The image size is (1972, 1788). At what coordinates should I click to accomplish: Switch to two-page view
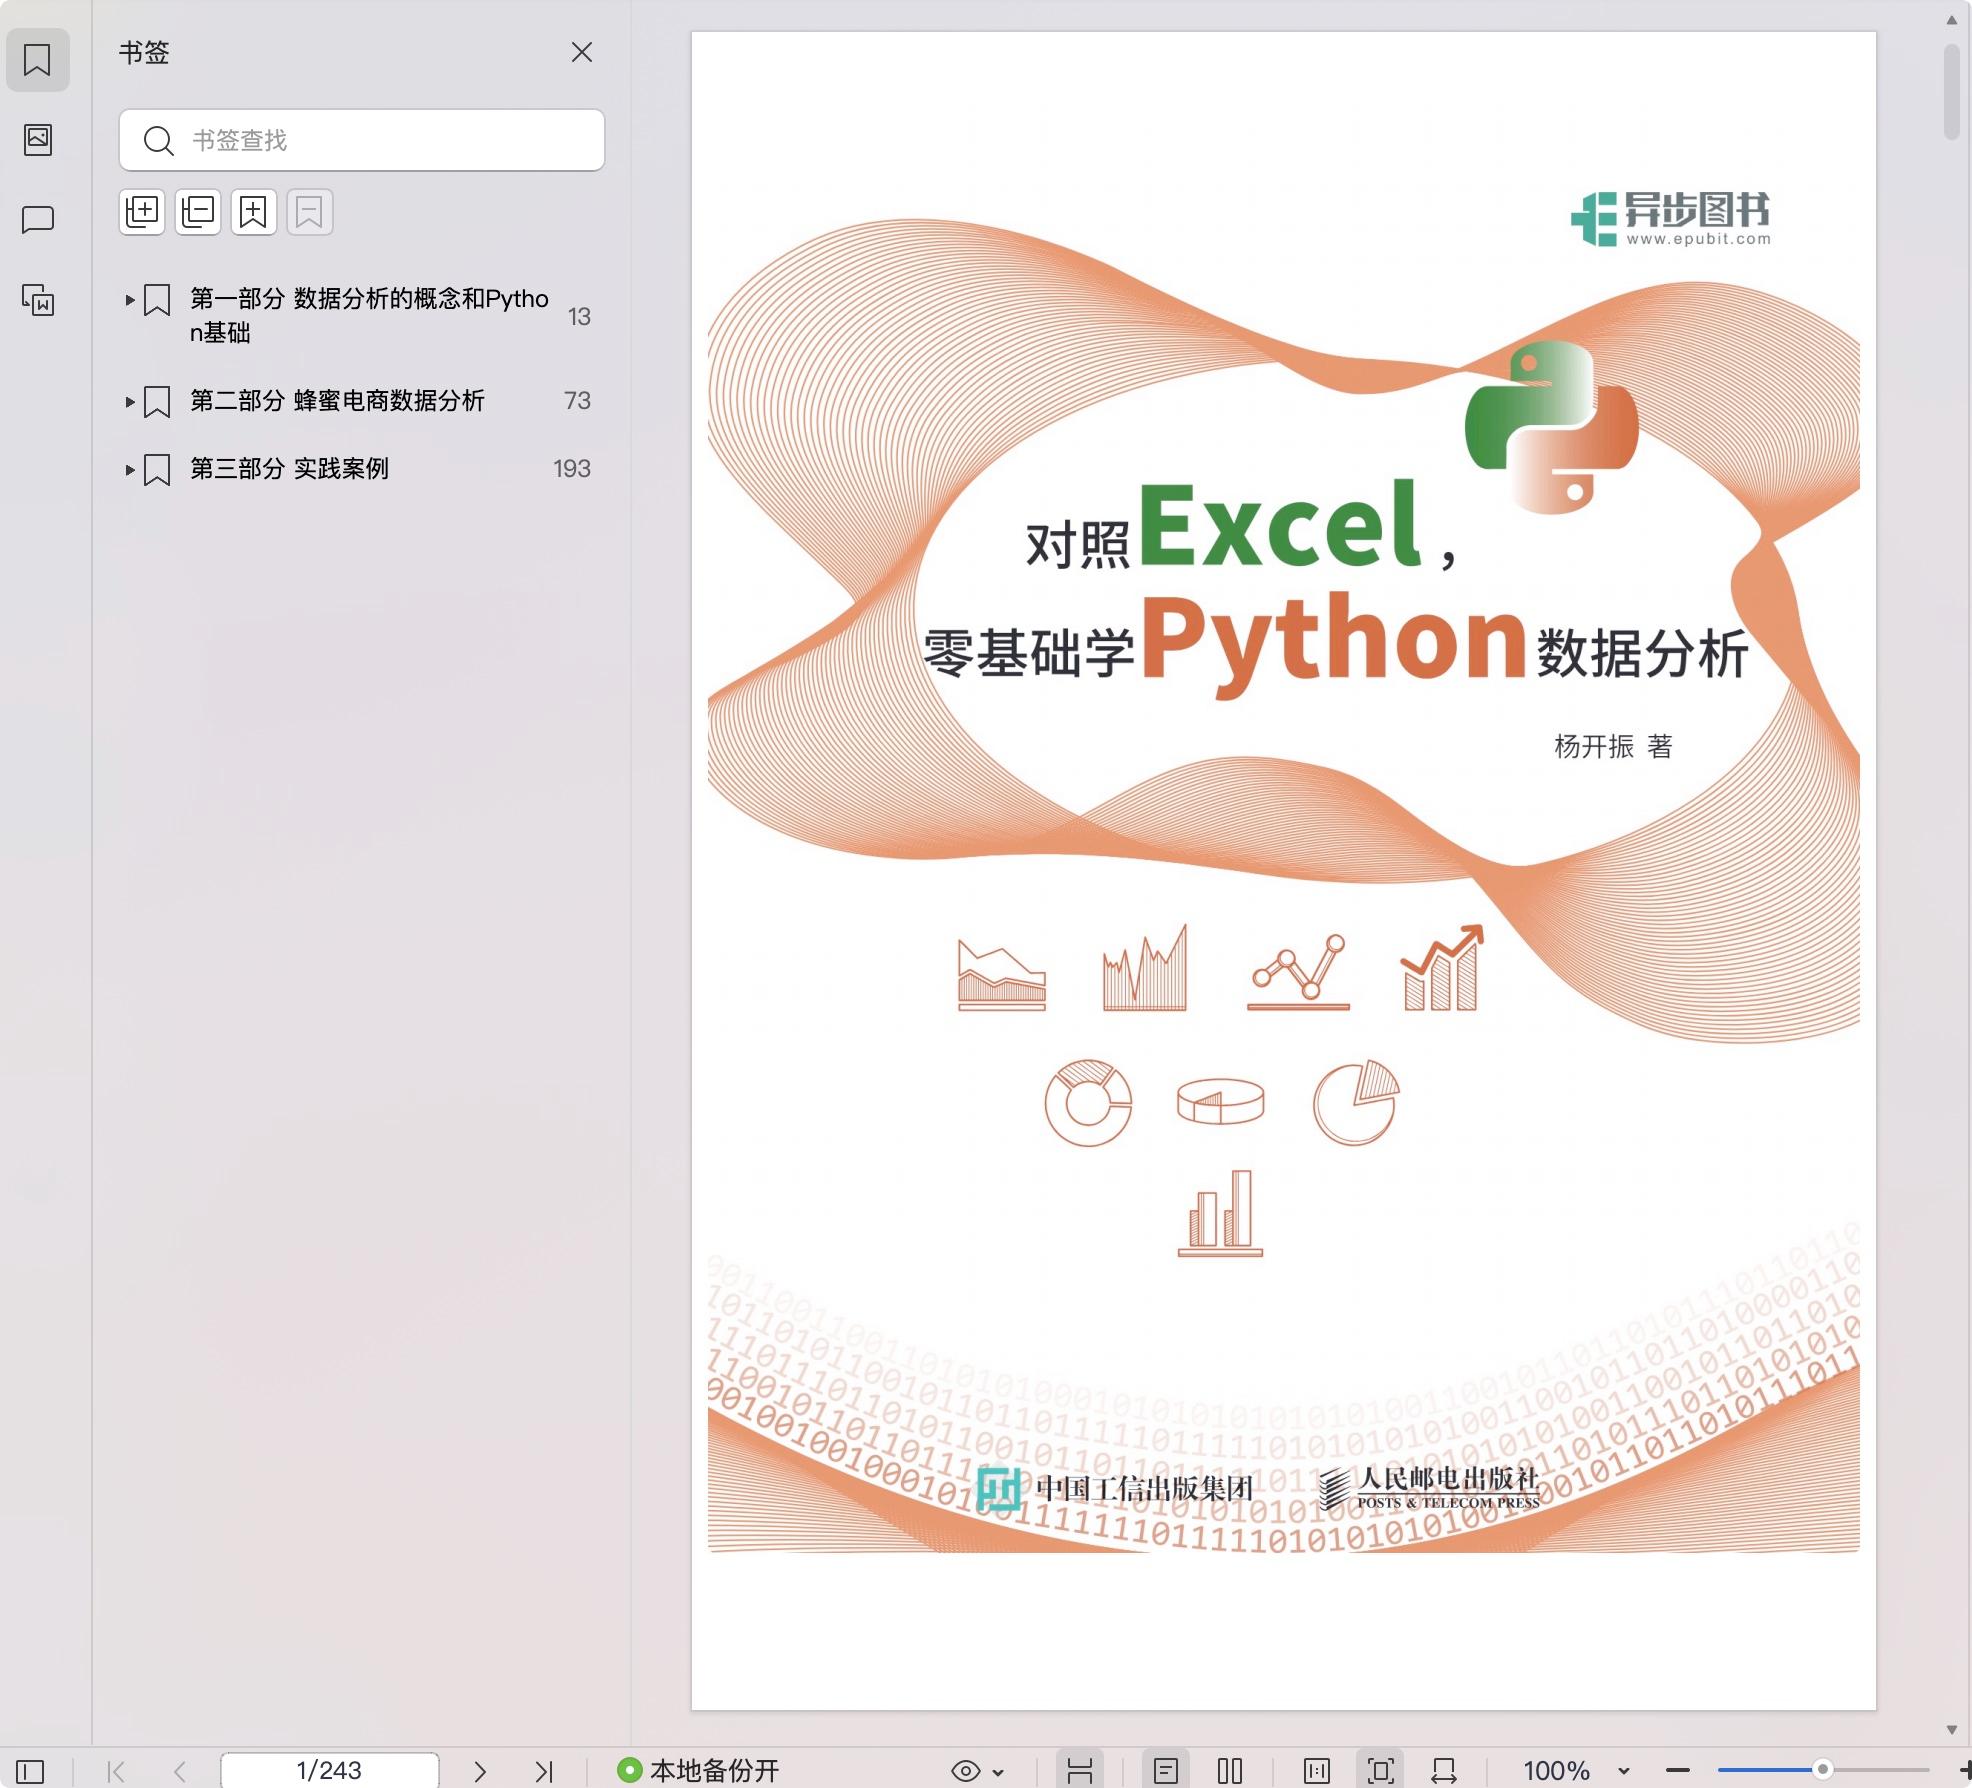point(1230,1771)
